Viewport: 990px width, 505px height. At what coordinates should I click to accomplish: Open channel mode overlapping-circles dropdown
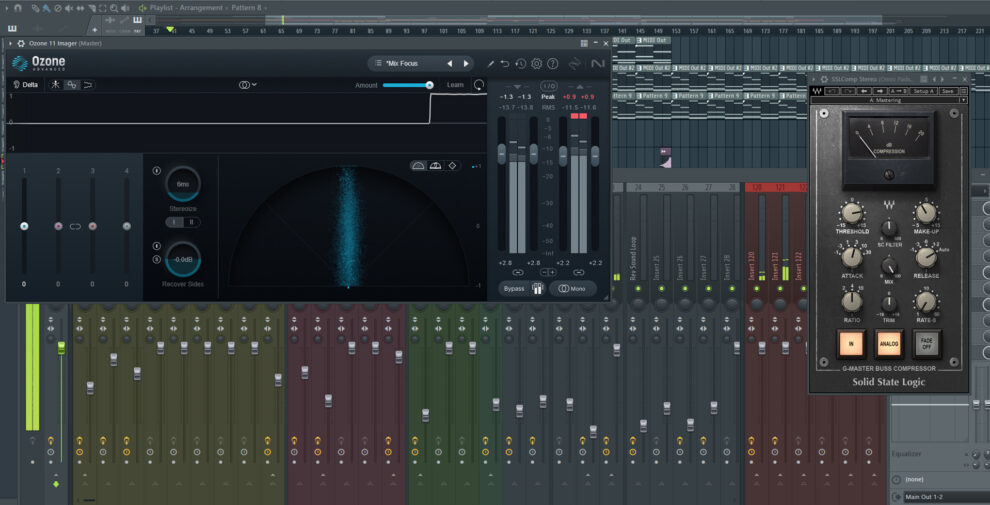248,85
